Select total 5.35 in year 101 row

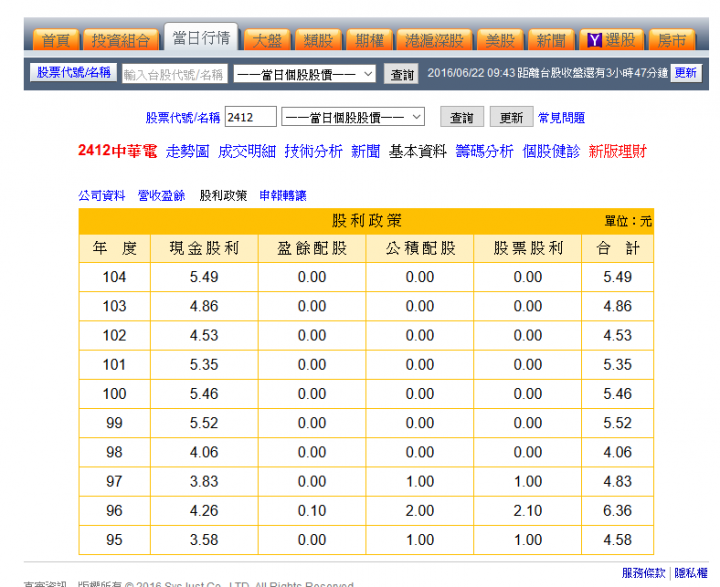tap(618, 365)
